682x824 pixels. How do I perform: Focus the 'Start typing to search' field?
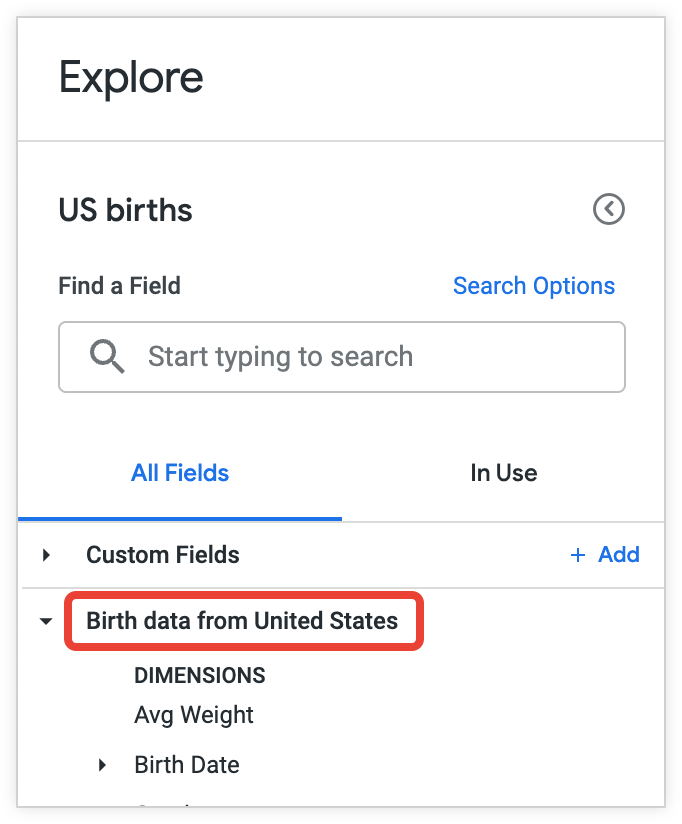[x=360, y=356]
